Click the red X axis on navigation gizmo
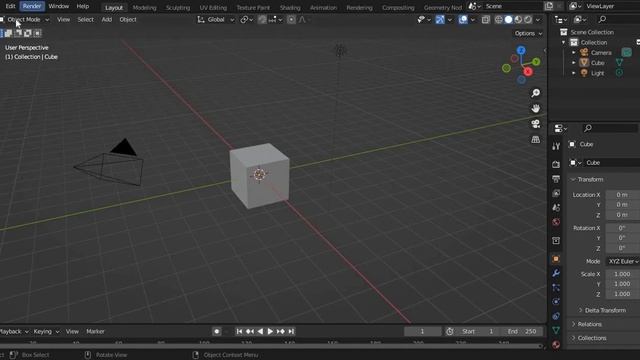The width and height of the screenshot is (640, 360). click(528, 72)
